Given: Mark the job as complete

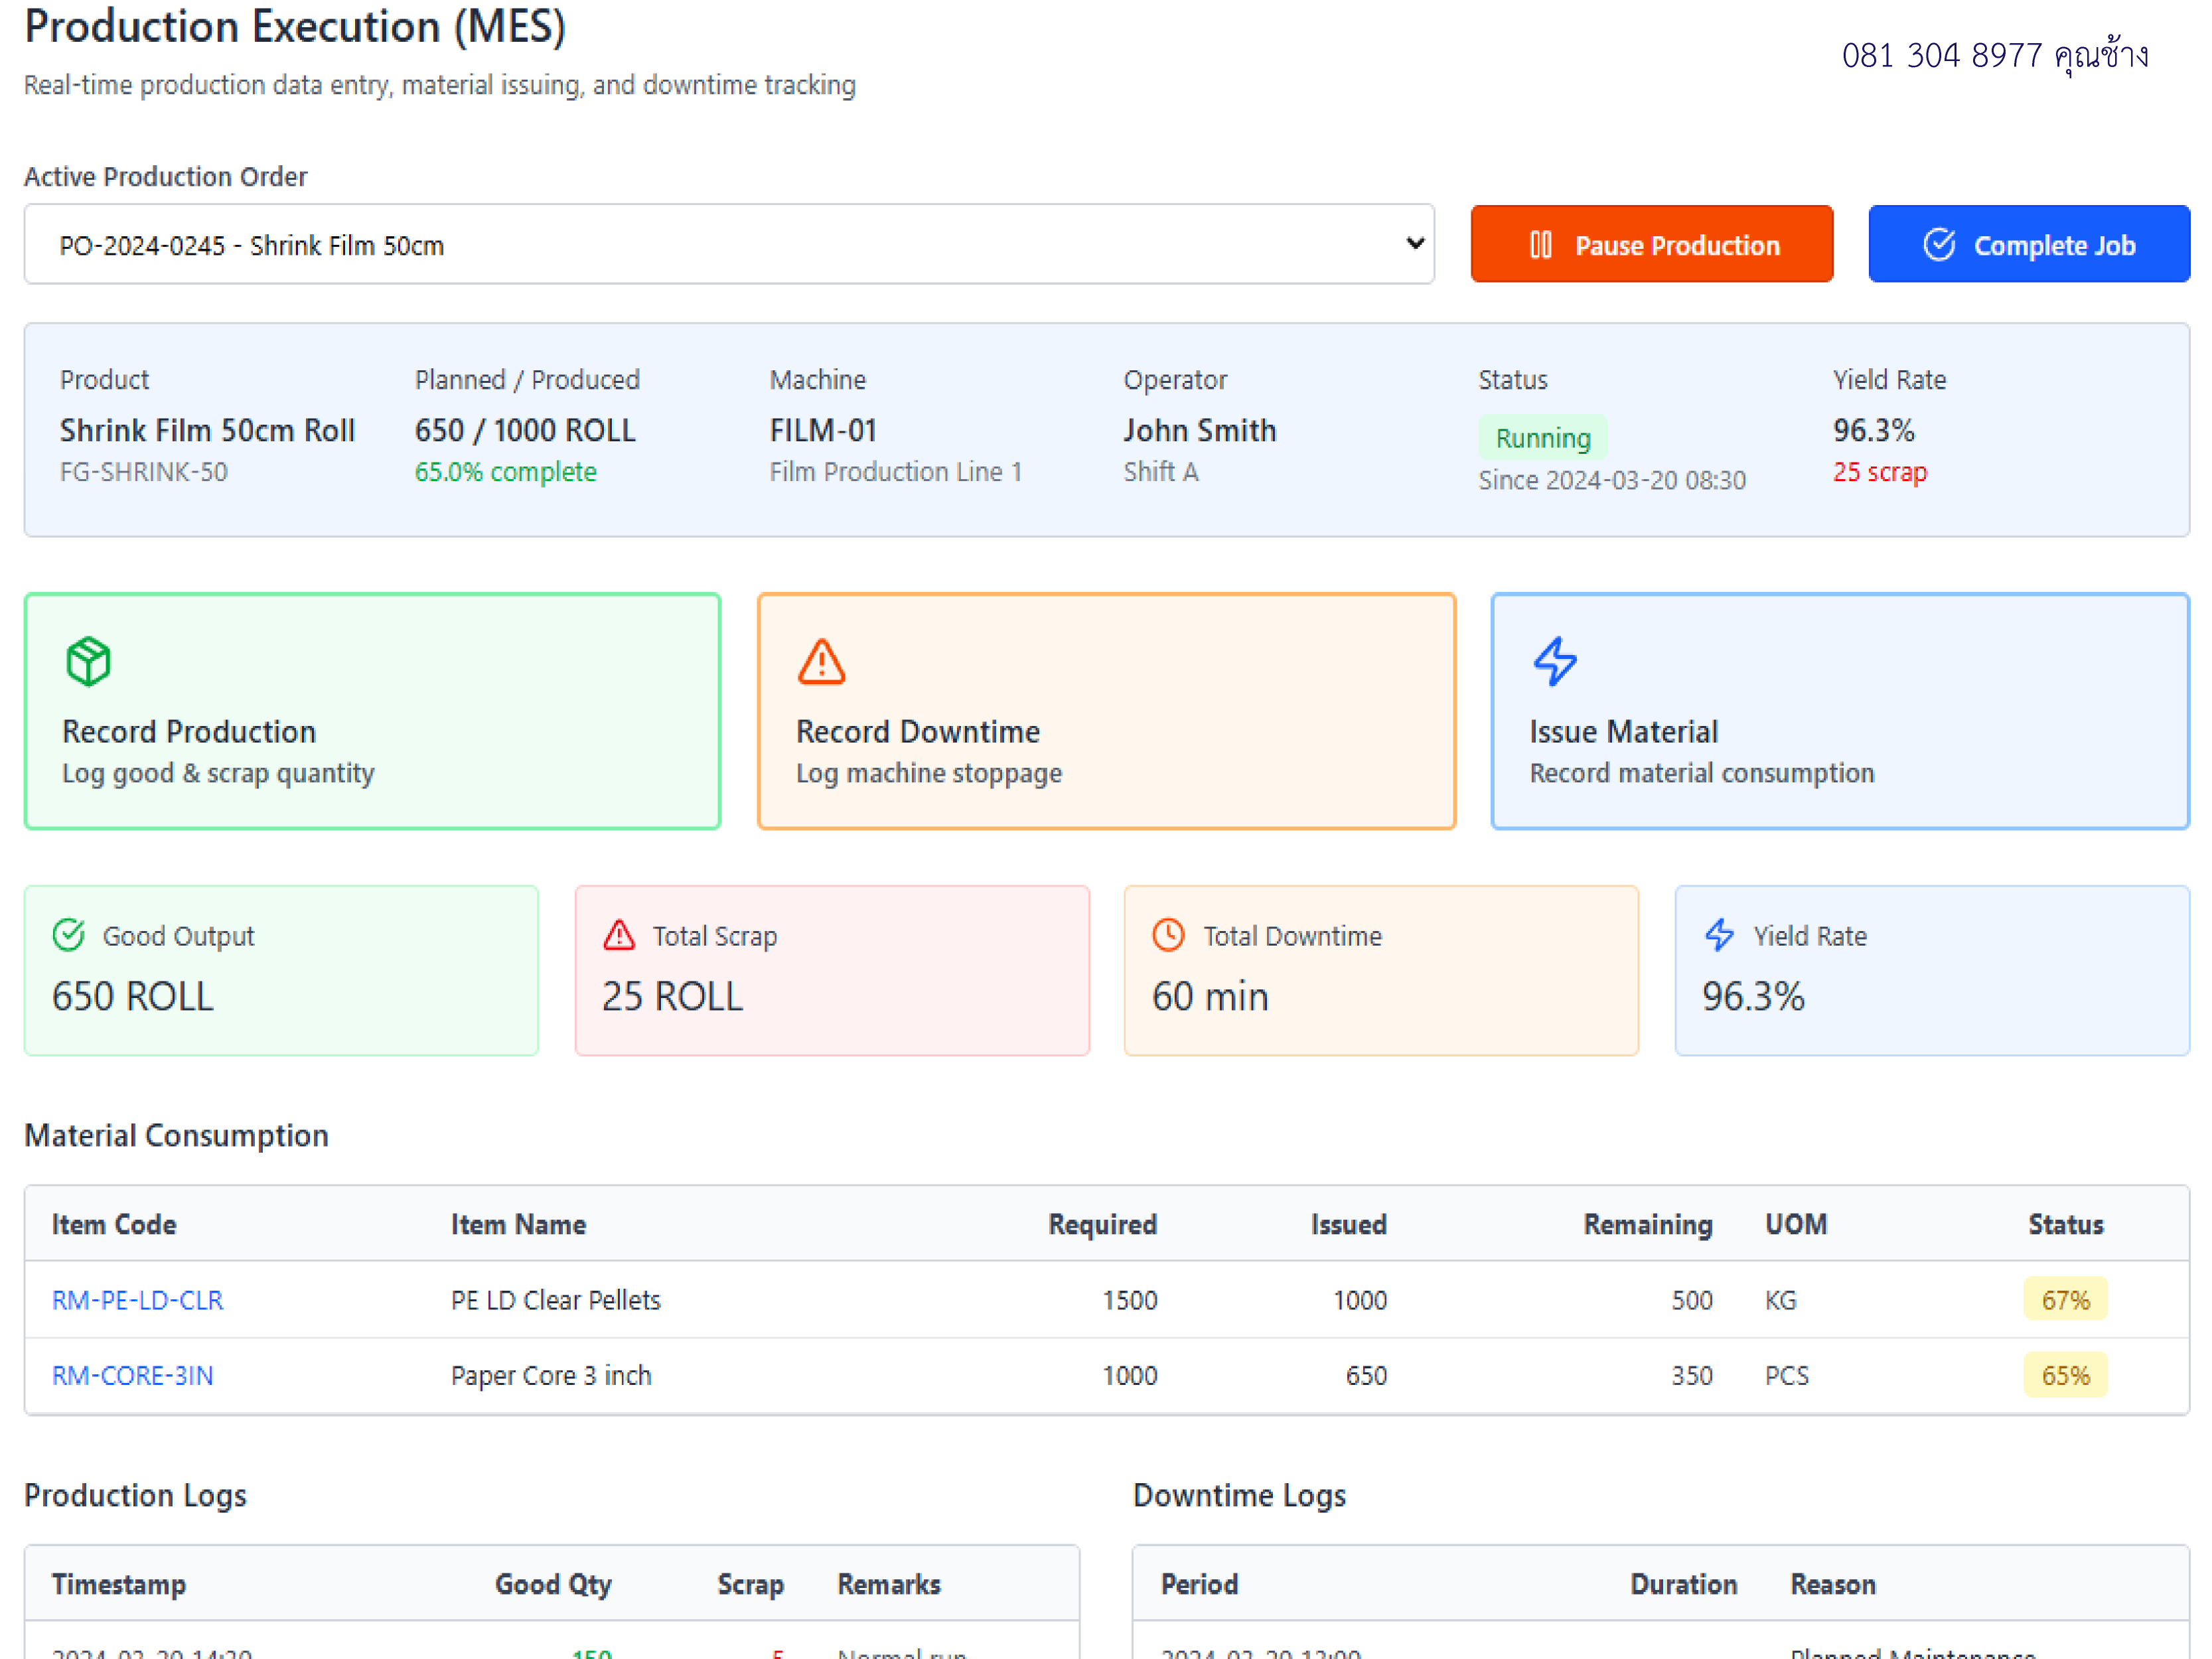Looking at the screenshot, I should coord(2028,245).
